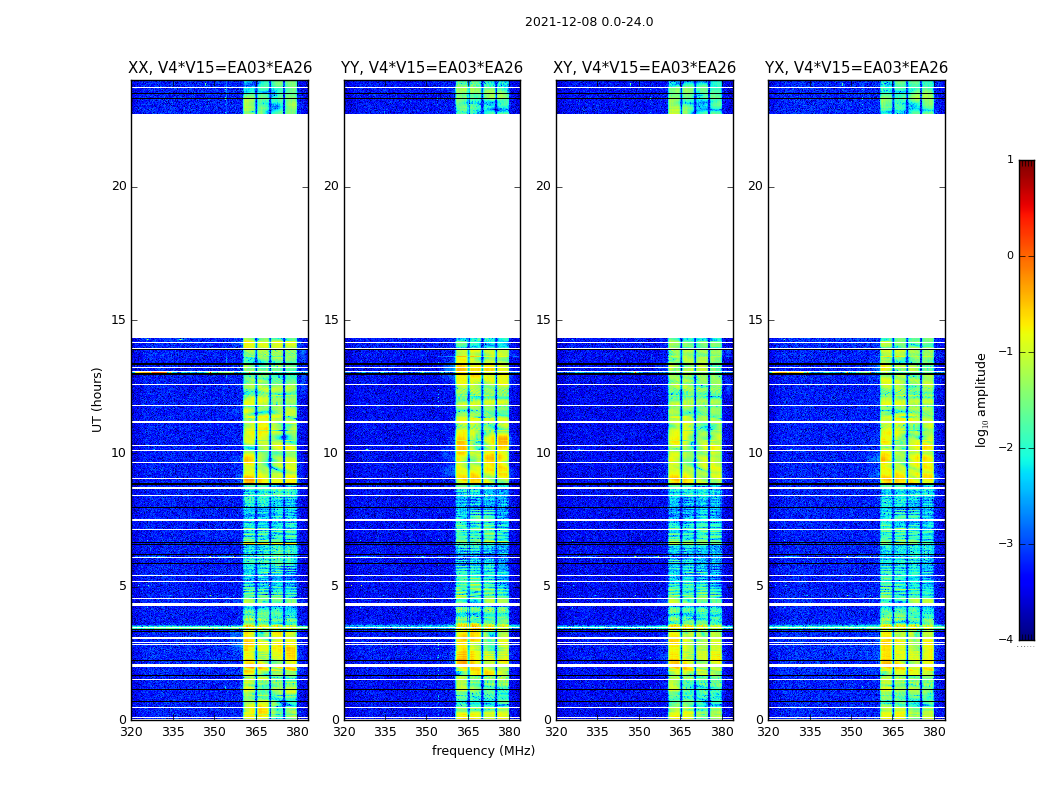Click the 365 MHz tick label under XY panel

[680, 732]
